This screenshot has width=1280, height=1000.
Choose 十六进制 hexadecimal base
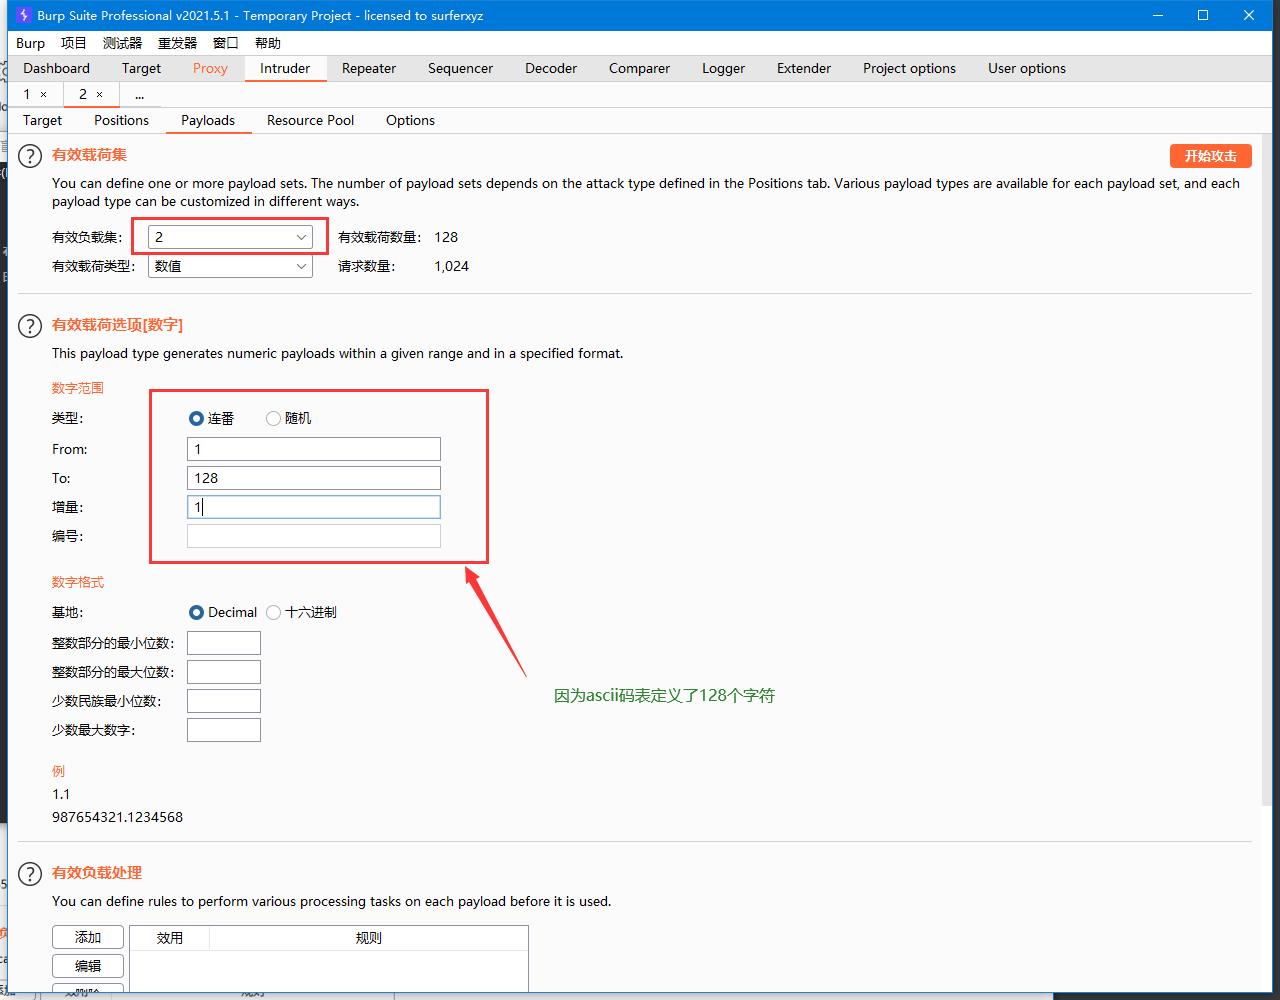coord(273,612)
